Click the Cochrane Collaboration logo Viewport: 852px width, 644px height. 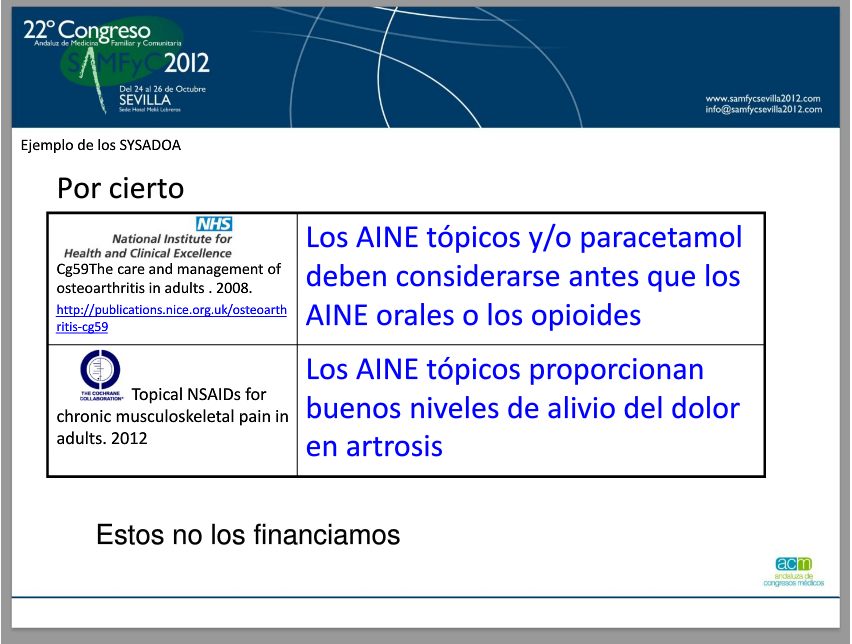pos(99,371)
